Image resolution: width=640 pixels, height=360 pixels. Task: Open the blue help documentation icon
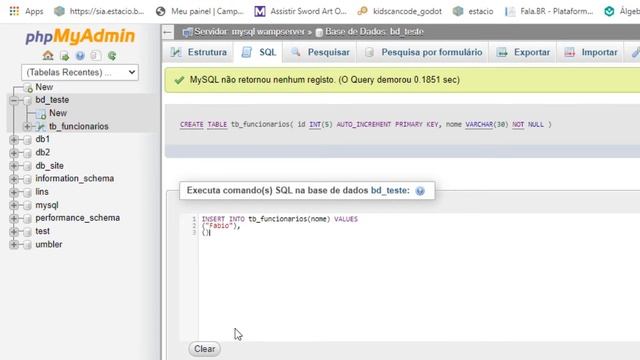point(80,56)
